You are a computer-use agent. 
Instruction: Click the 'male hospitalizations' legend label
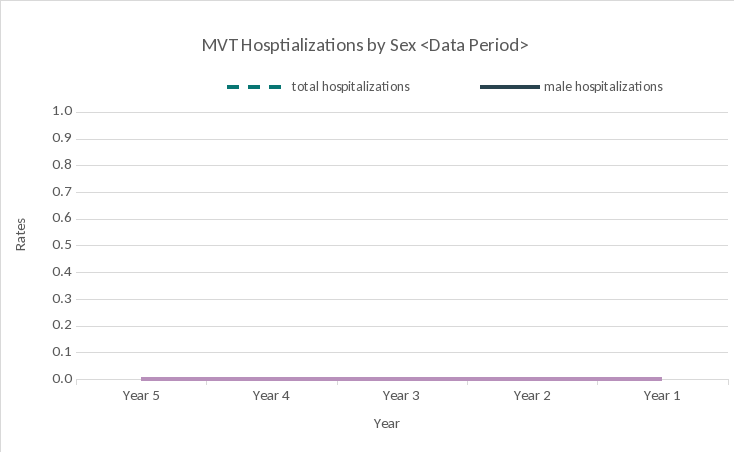click(x=603, y=87)
